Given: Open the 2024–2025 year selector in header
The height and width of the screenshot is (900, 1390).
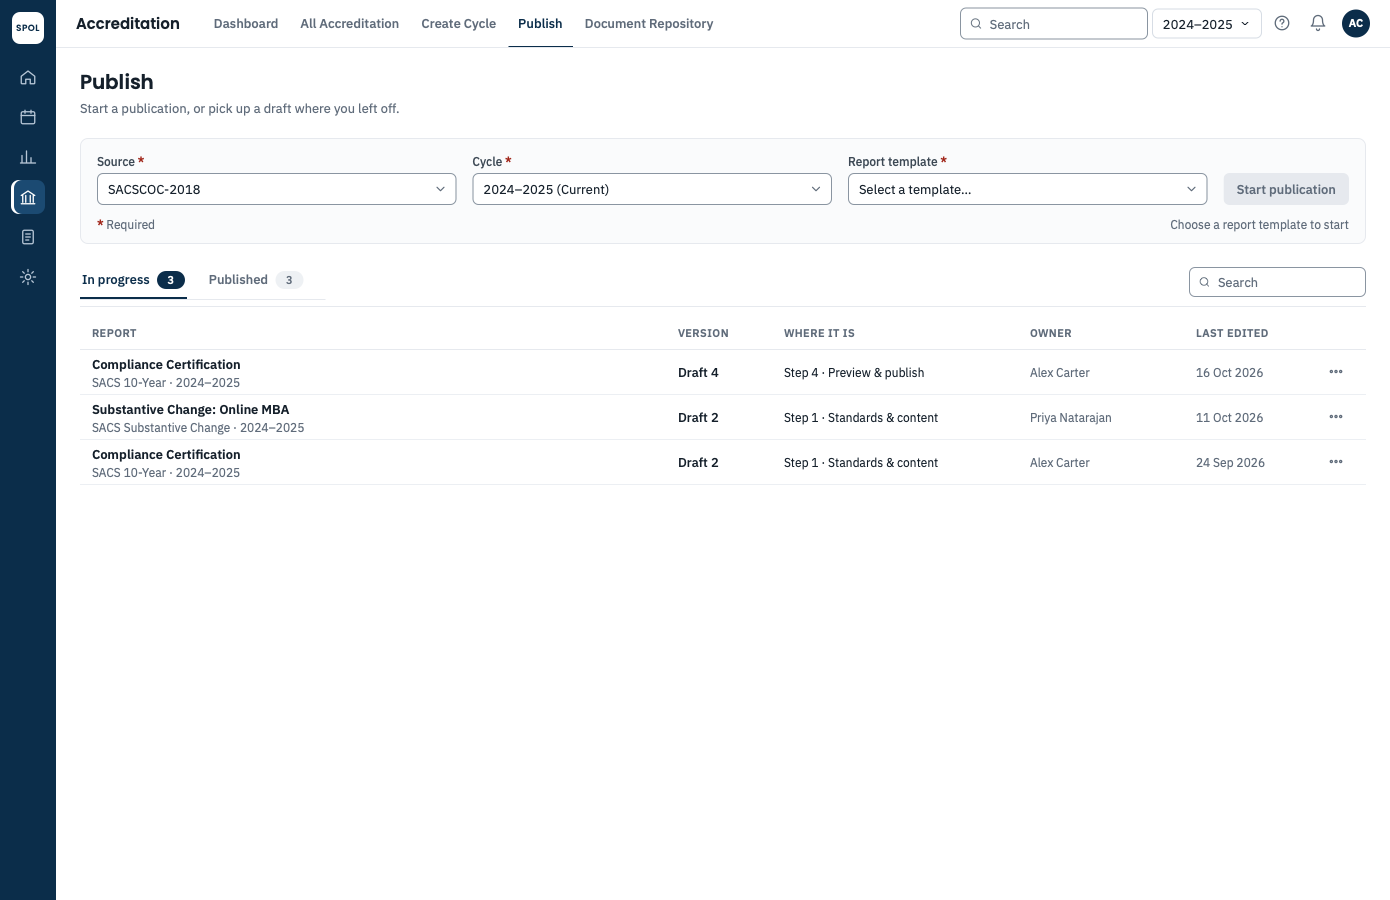Looking at the screenshot, I should [x=1207, y=24].
